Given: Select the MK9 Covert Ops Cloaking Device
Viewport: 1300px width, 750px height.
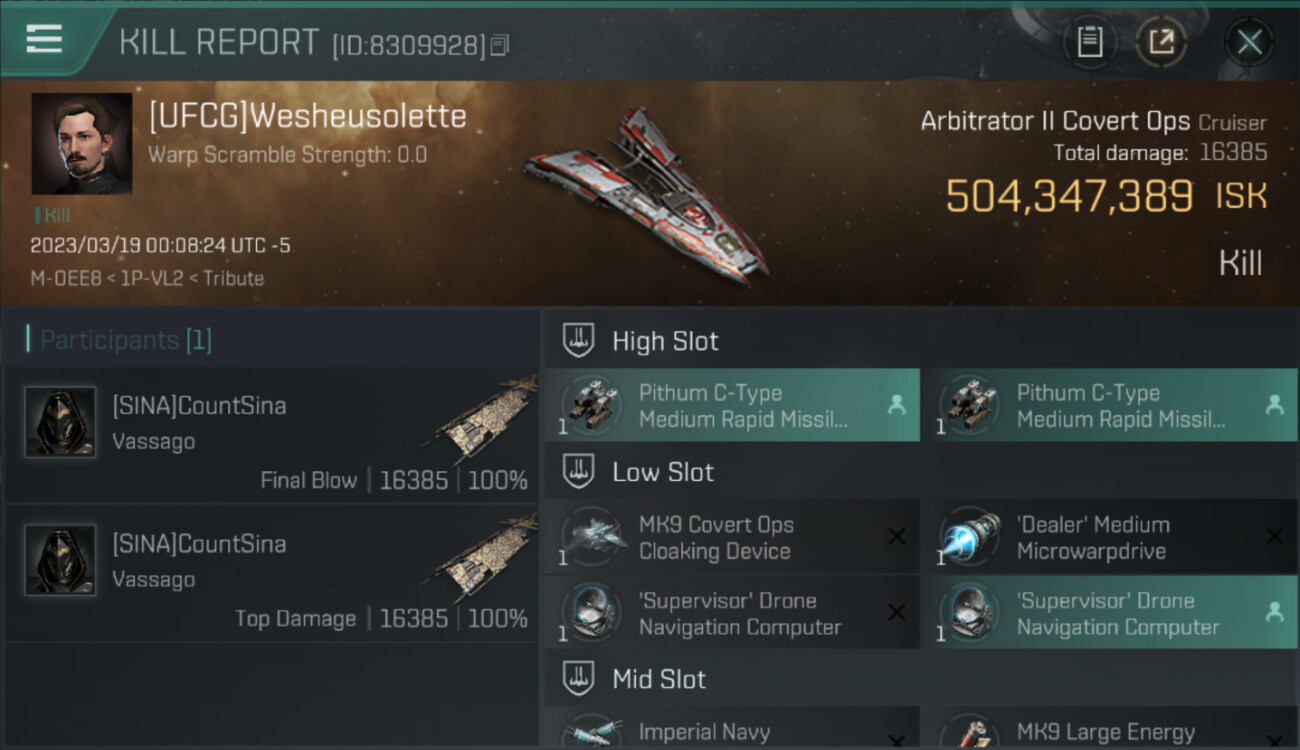Looking at the screenshot, I should pos(732,537).
